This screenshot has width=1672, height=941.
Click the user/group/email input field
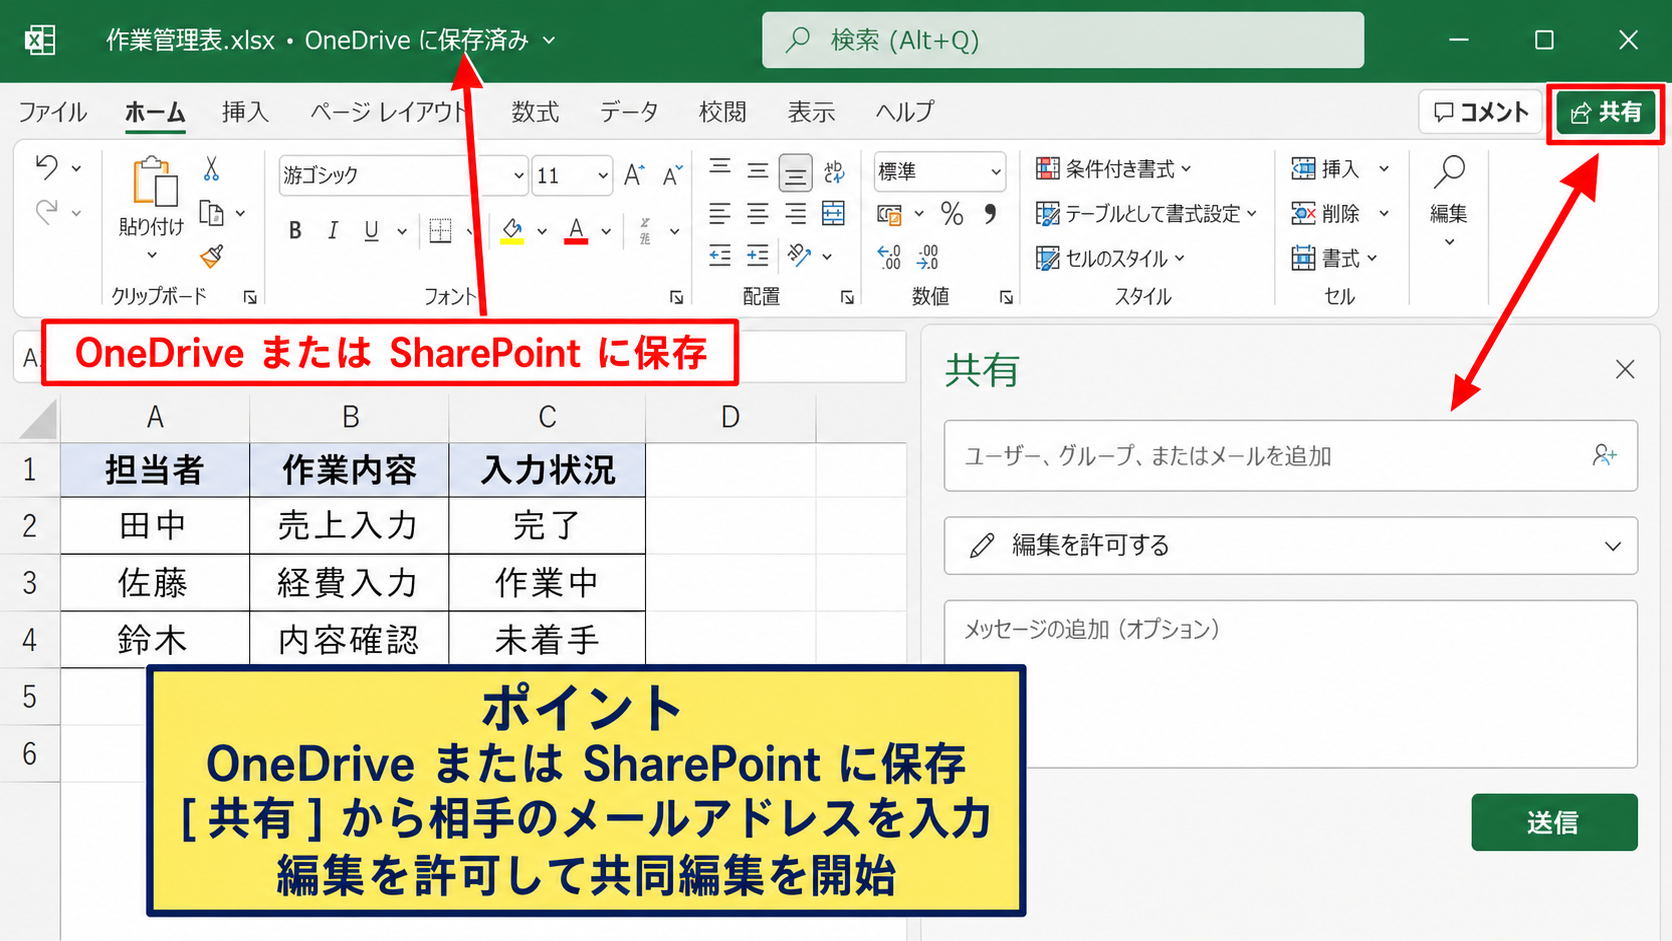point(1291,456)
